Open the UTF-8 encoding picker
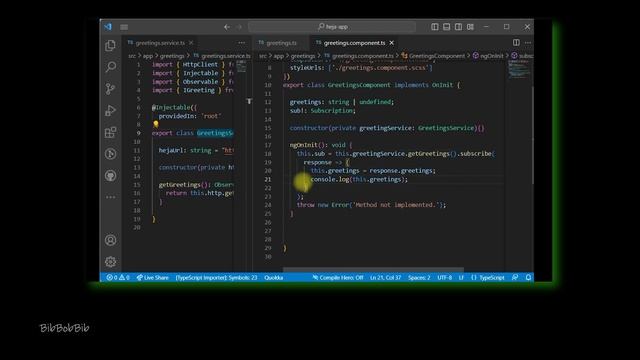Viewport: 640px width, 360px height. 444,278
